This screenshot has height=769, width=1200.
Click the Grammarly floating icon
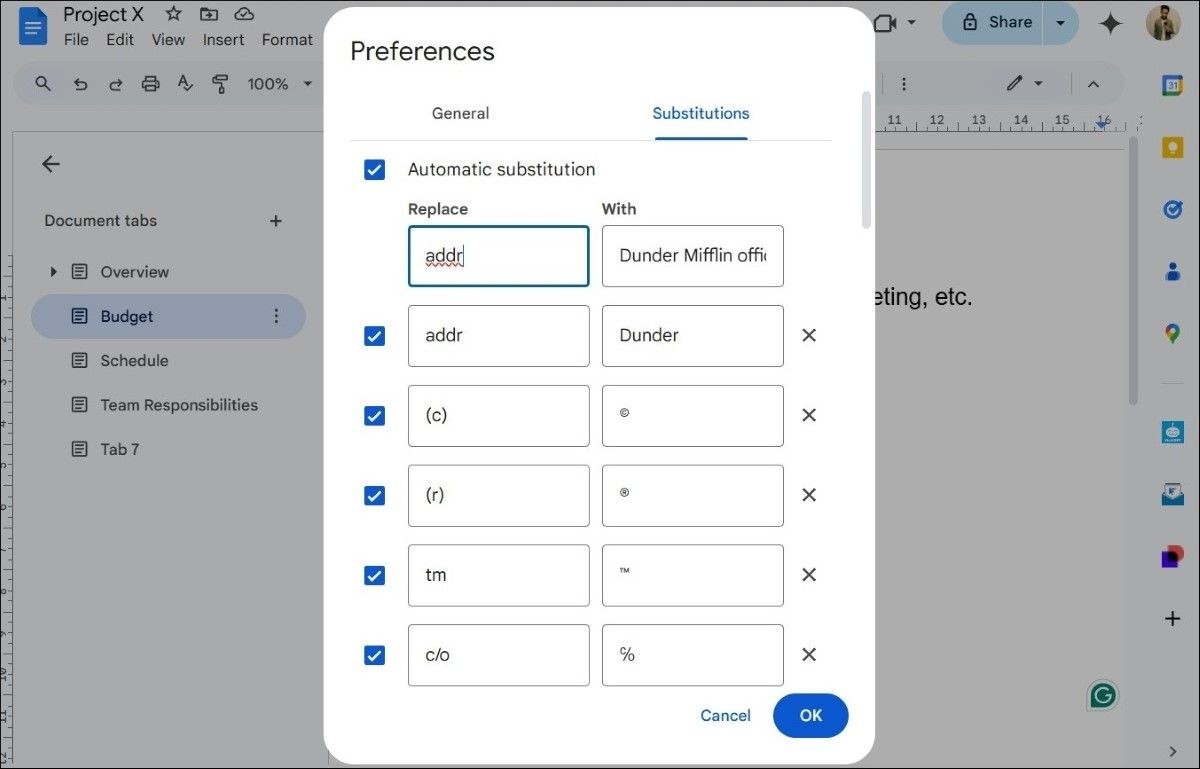[1103, 695]
